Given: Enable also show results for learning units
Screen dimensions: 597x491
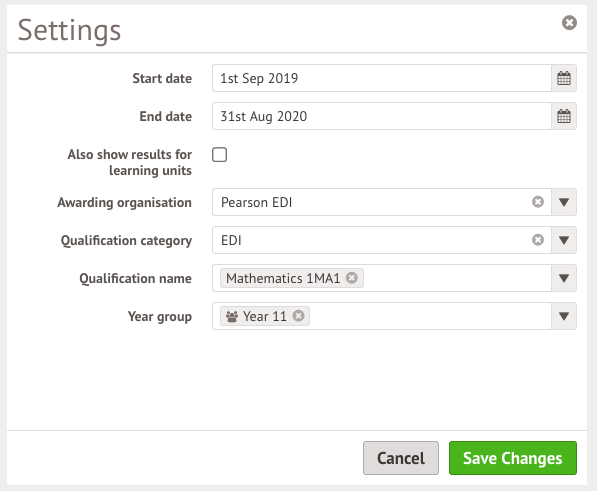Looking at the screenshot, I should pos(219,155).
